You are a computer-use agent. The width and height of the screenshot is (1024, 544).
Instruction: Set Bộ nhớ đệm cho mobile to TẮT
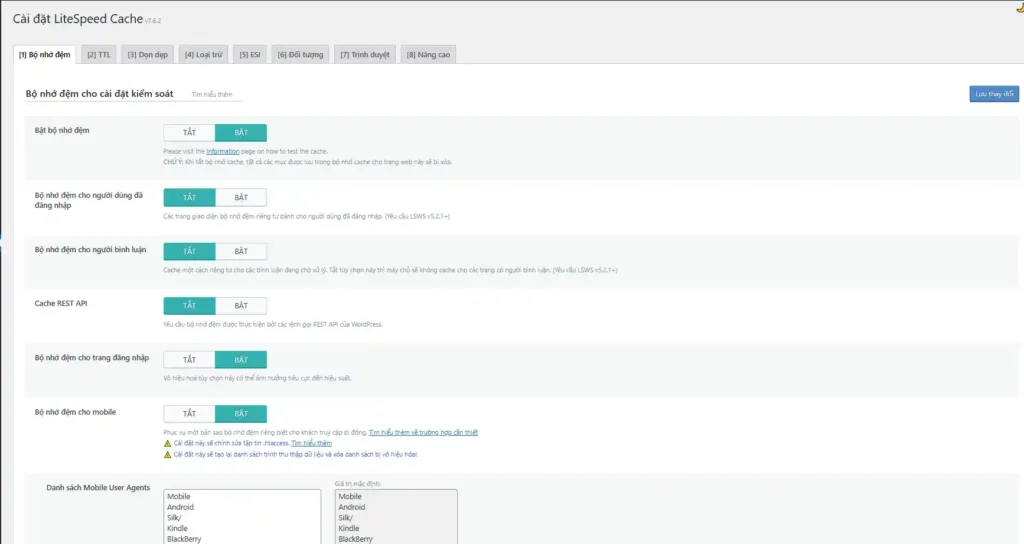tap(189, 414)
